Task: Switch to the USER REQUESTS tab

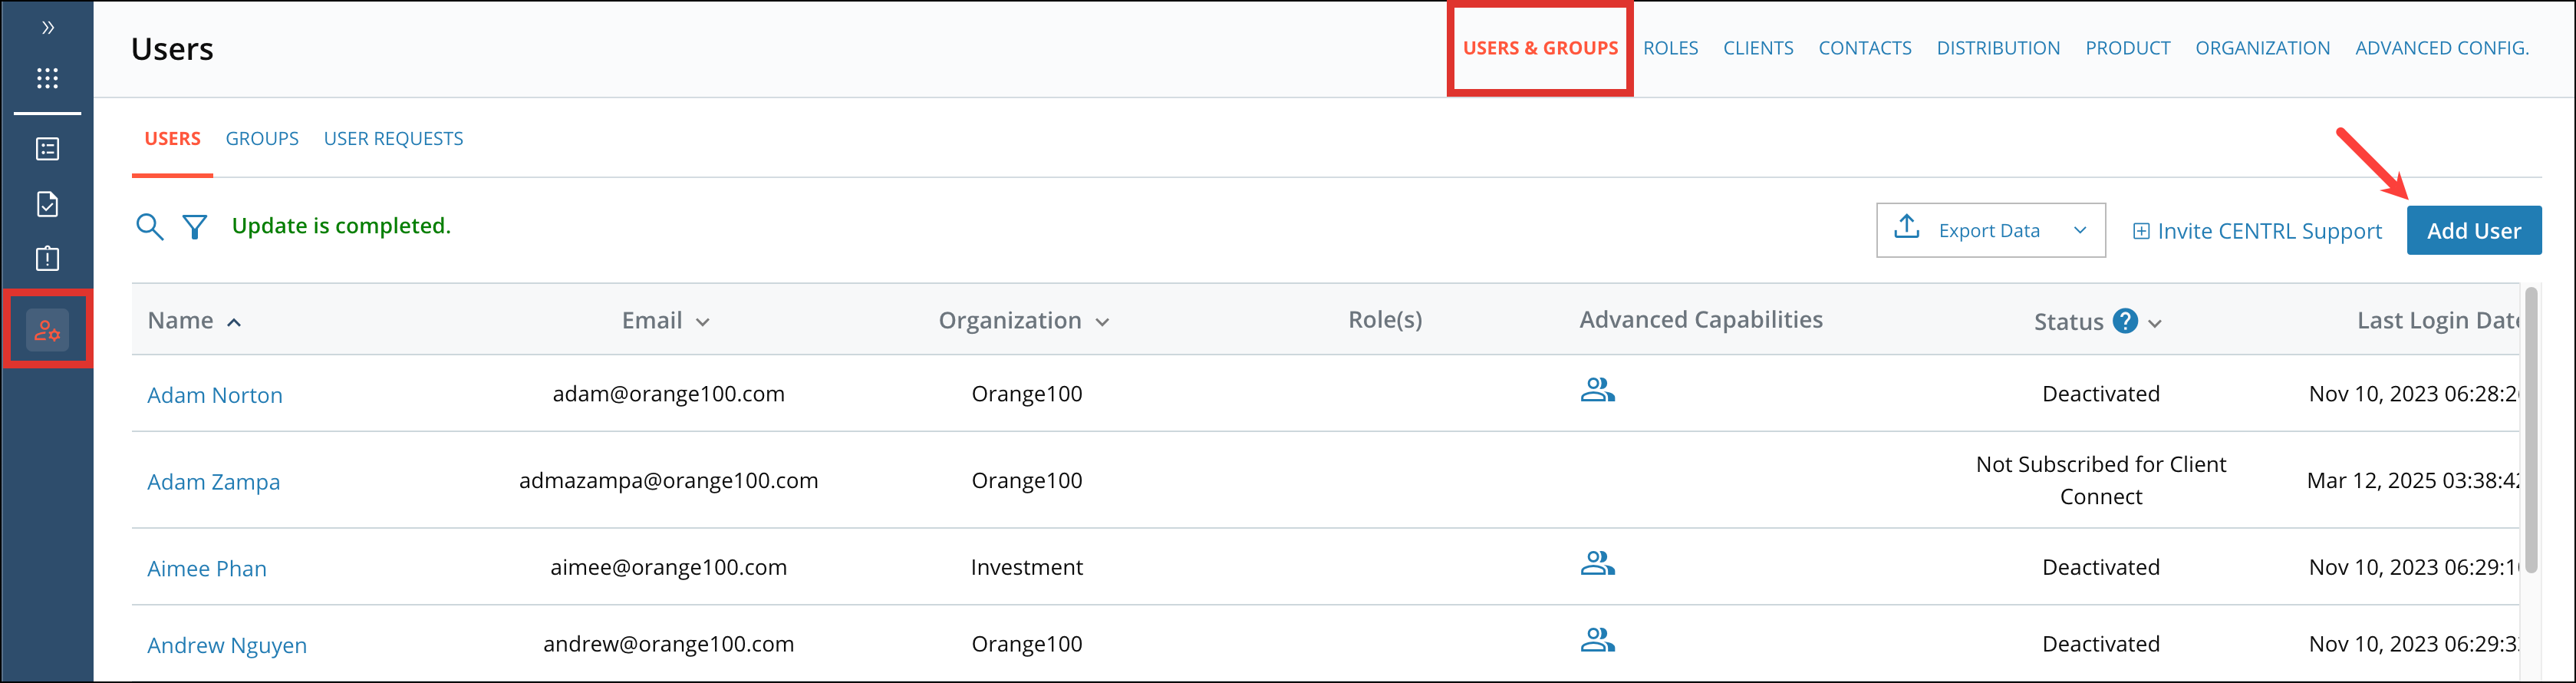Action: point(393,139)
